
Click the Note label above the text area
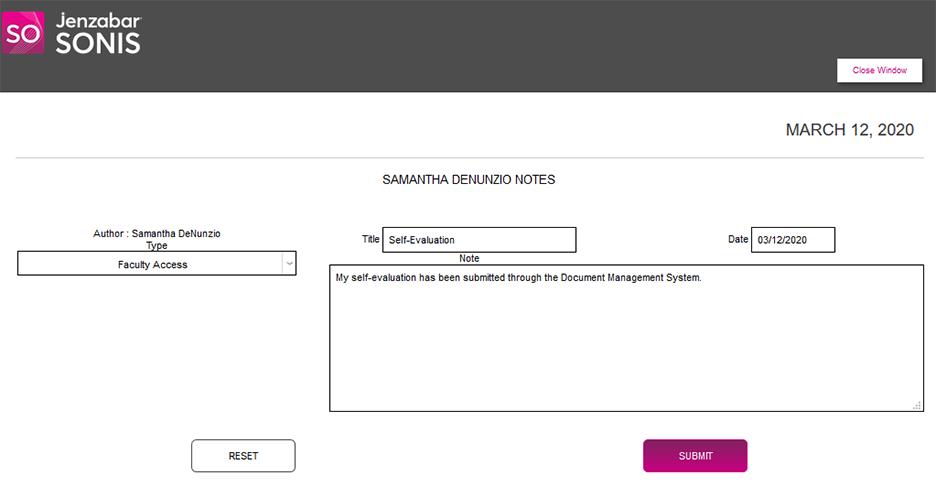(469, 259)
